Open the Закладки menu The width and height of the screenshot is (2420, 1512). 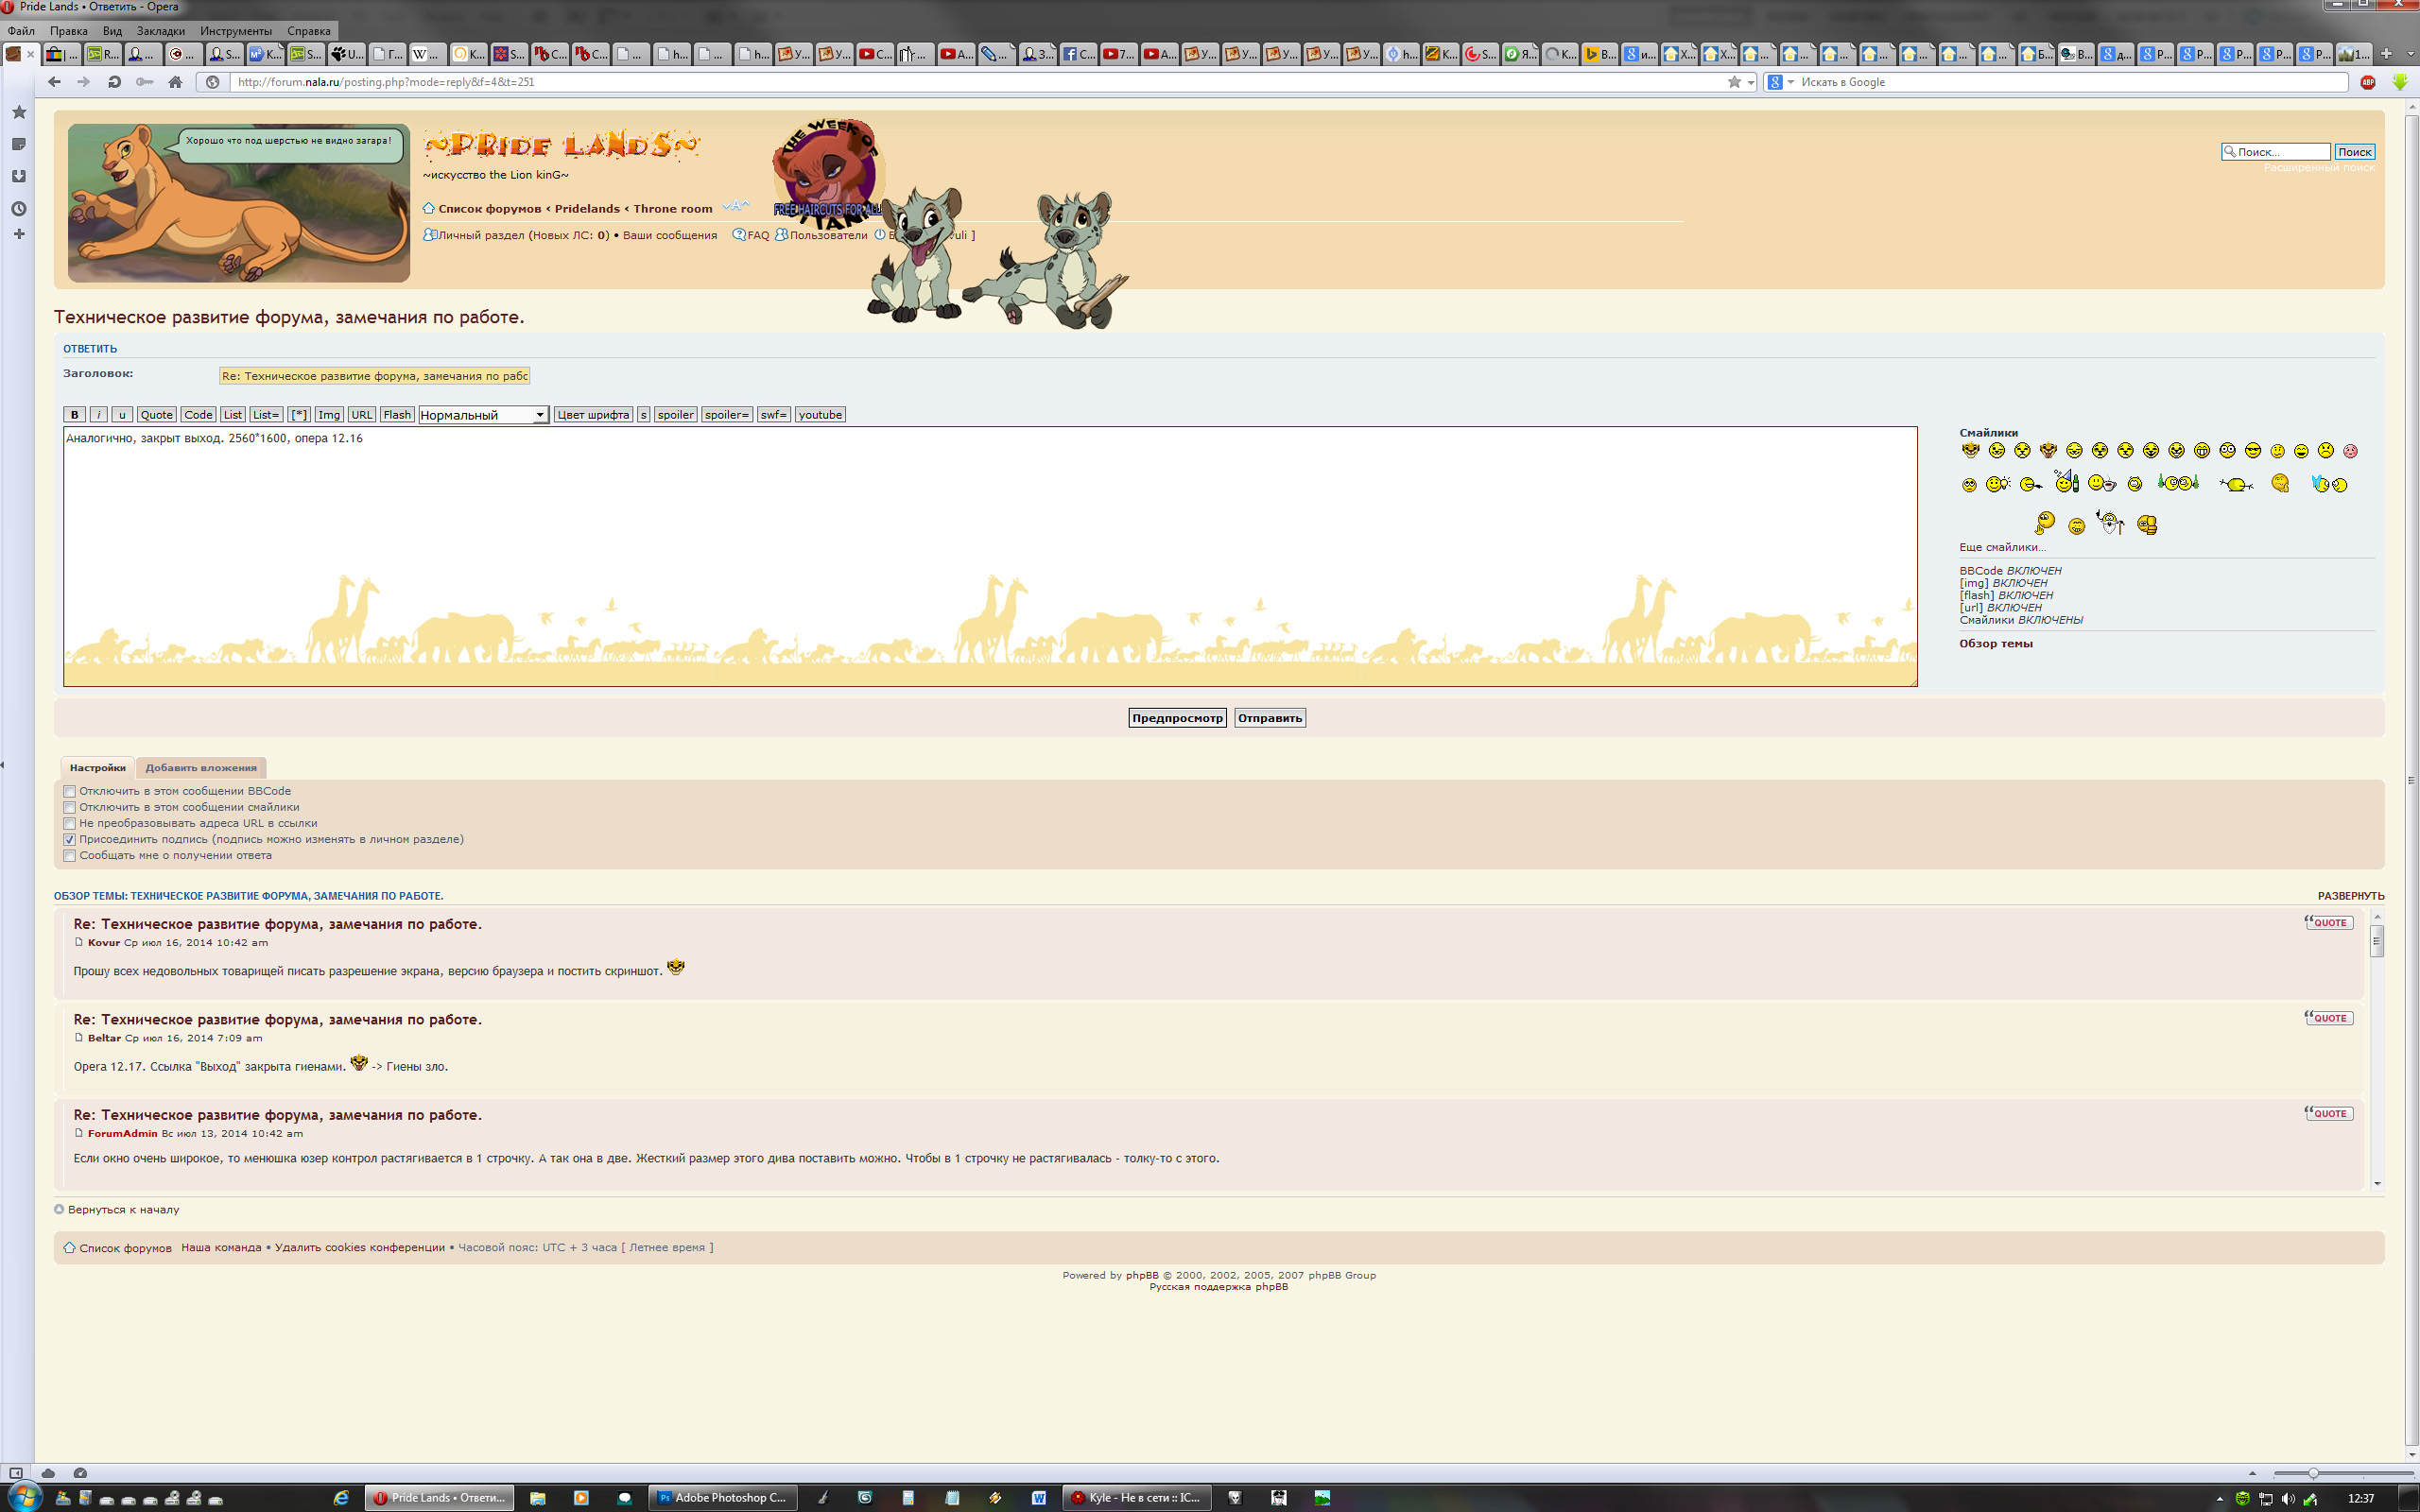(x=160, y=31)
